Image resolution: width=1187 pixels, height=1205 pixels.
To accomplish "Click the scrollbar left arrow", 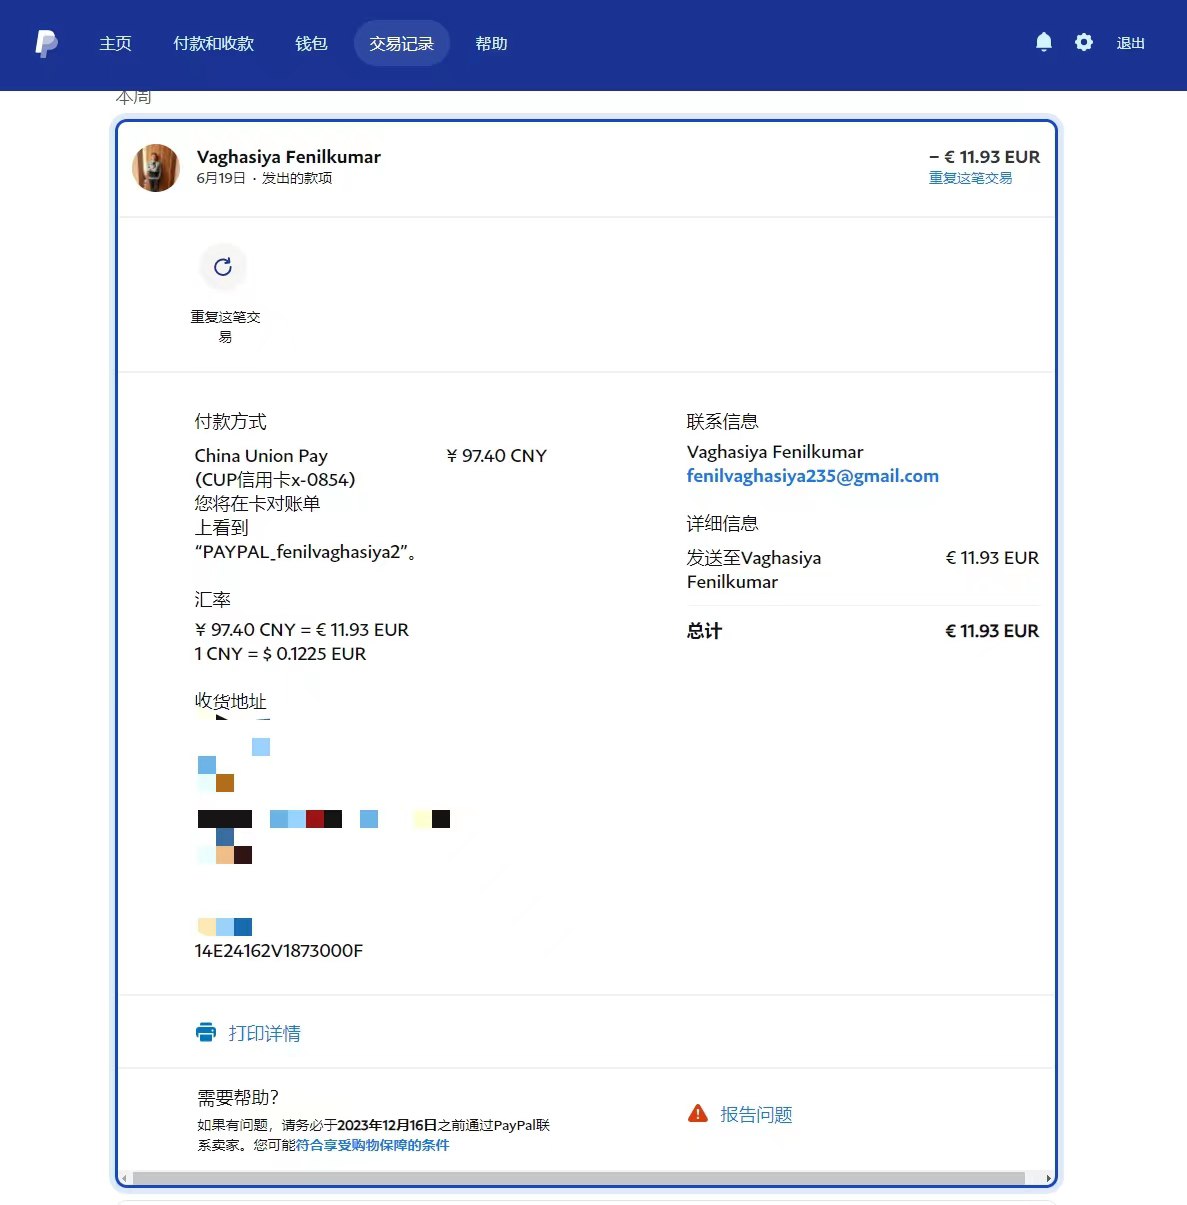I will (124, 1178).
